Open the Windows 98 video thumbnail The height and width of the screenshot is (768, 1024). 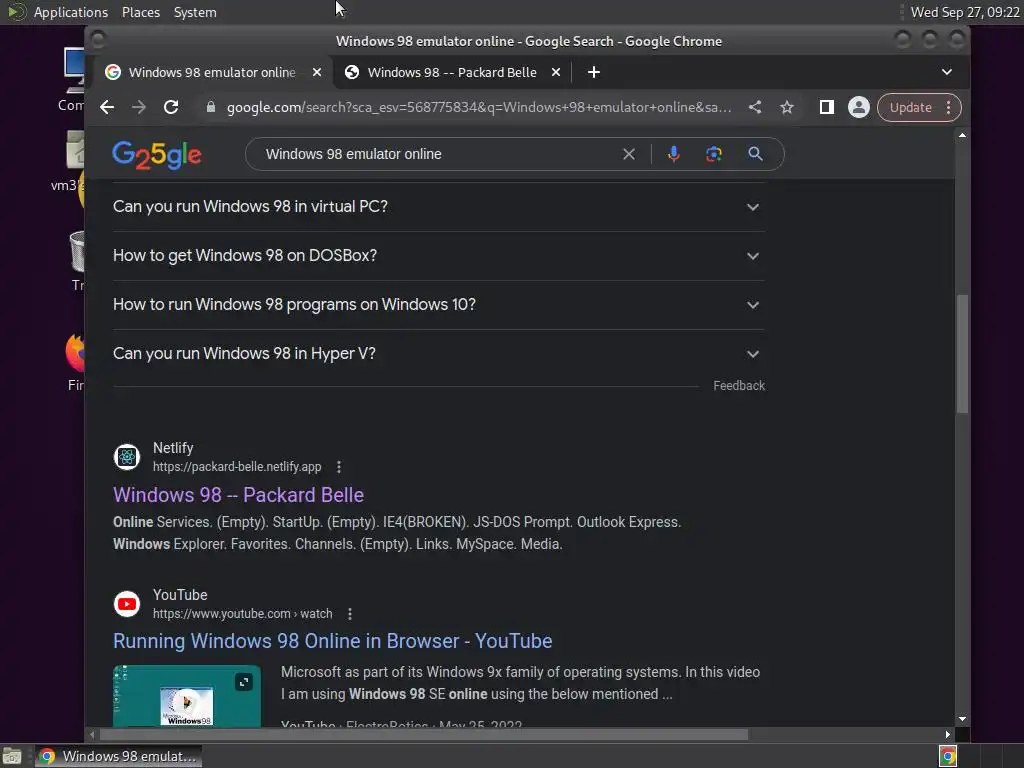point(187,696)
